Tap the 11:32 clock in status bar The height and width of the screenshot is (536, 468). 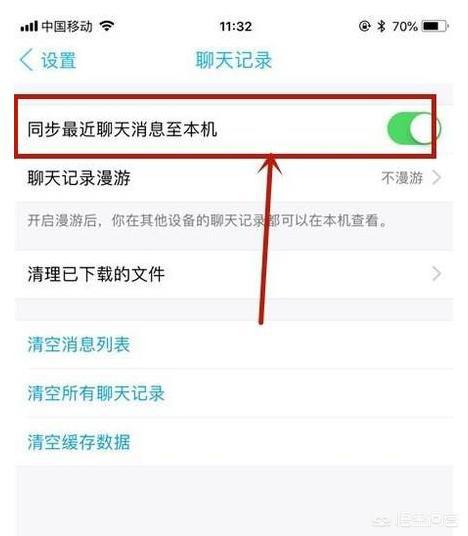click(236, 26)
